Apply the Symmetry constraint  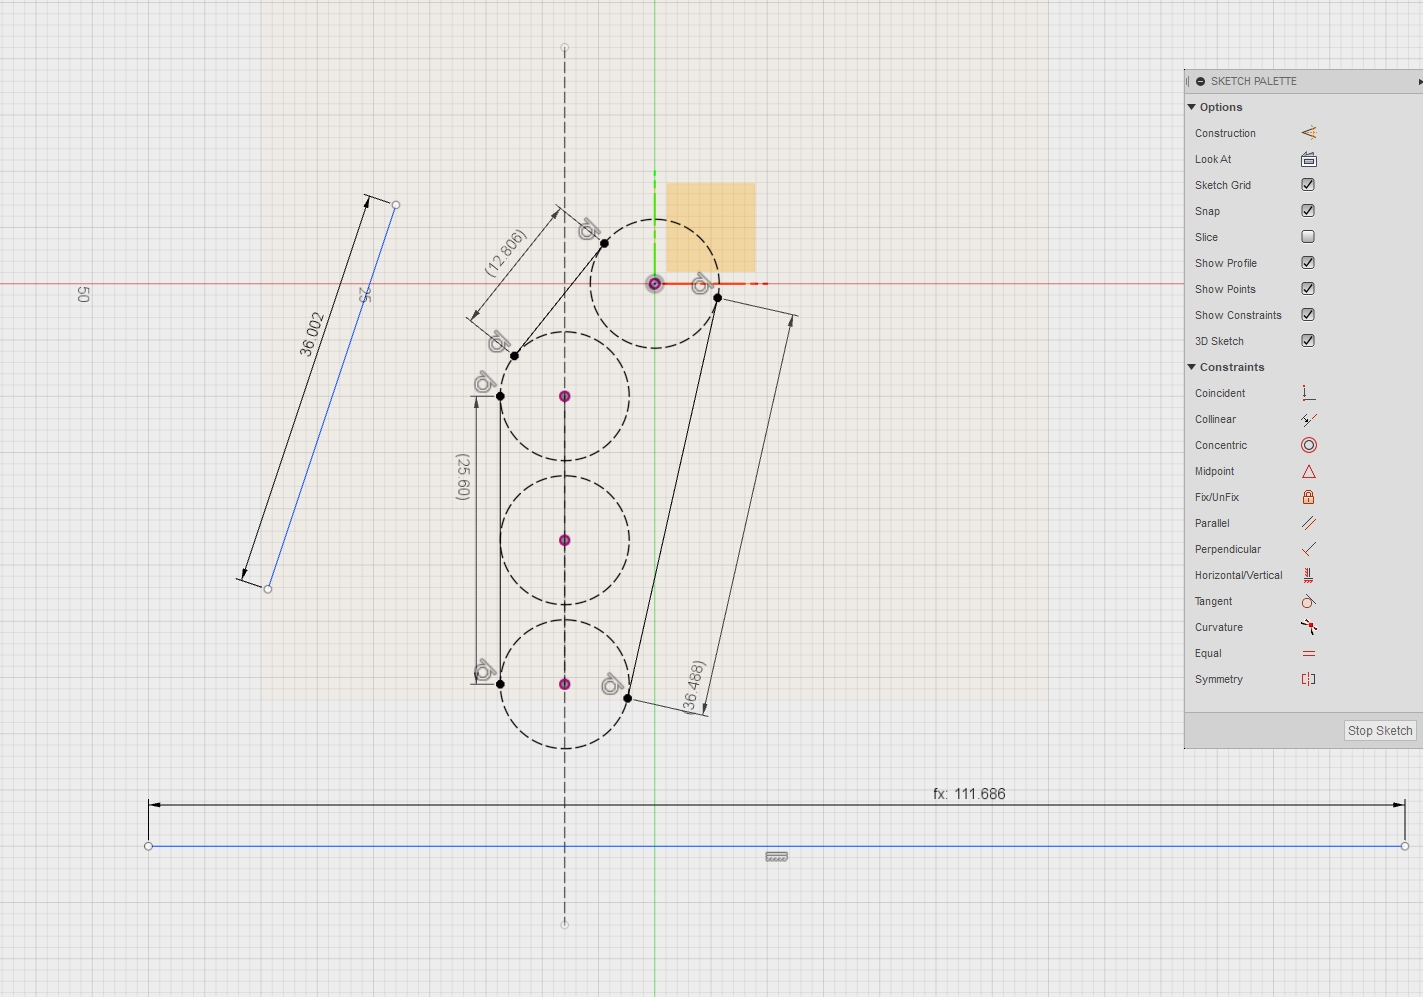click(x=1308, y=679)
